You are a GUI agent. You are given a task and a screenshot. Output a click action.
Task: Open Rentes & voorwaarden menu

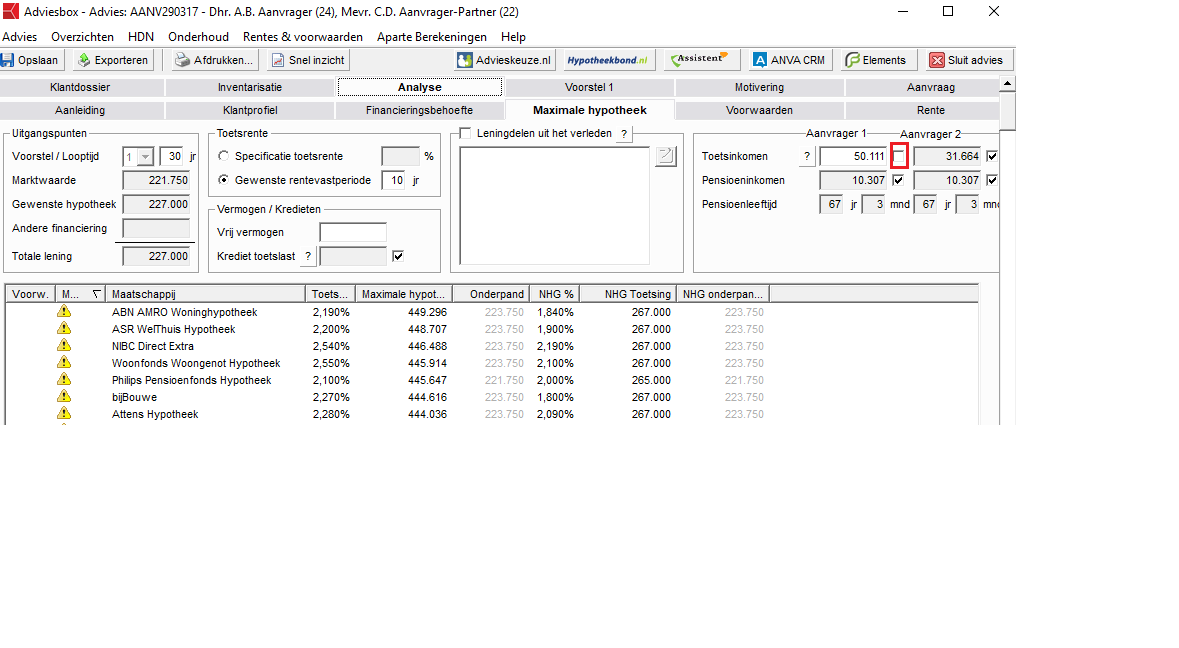tap(302, 37)
